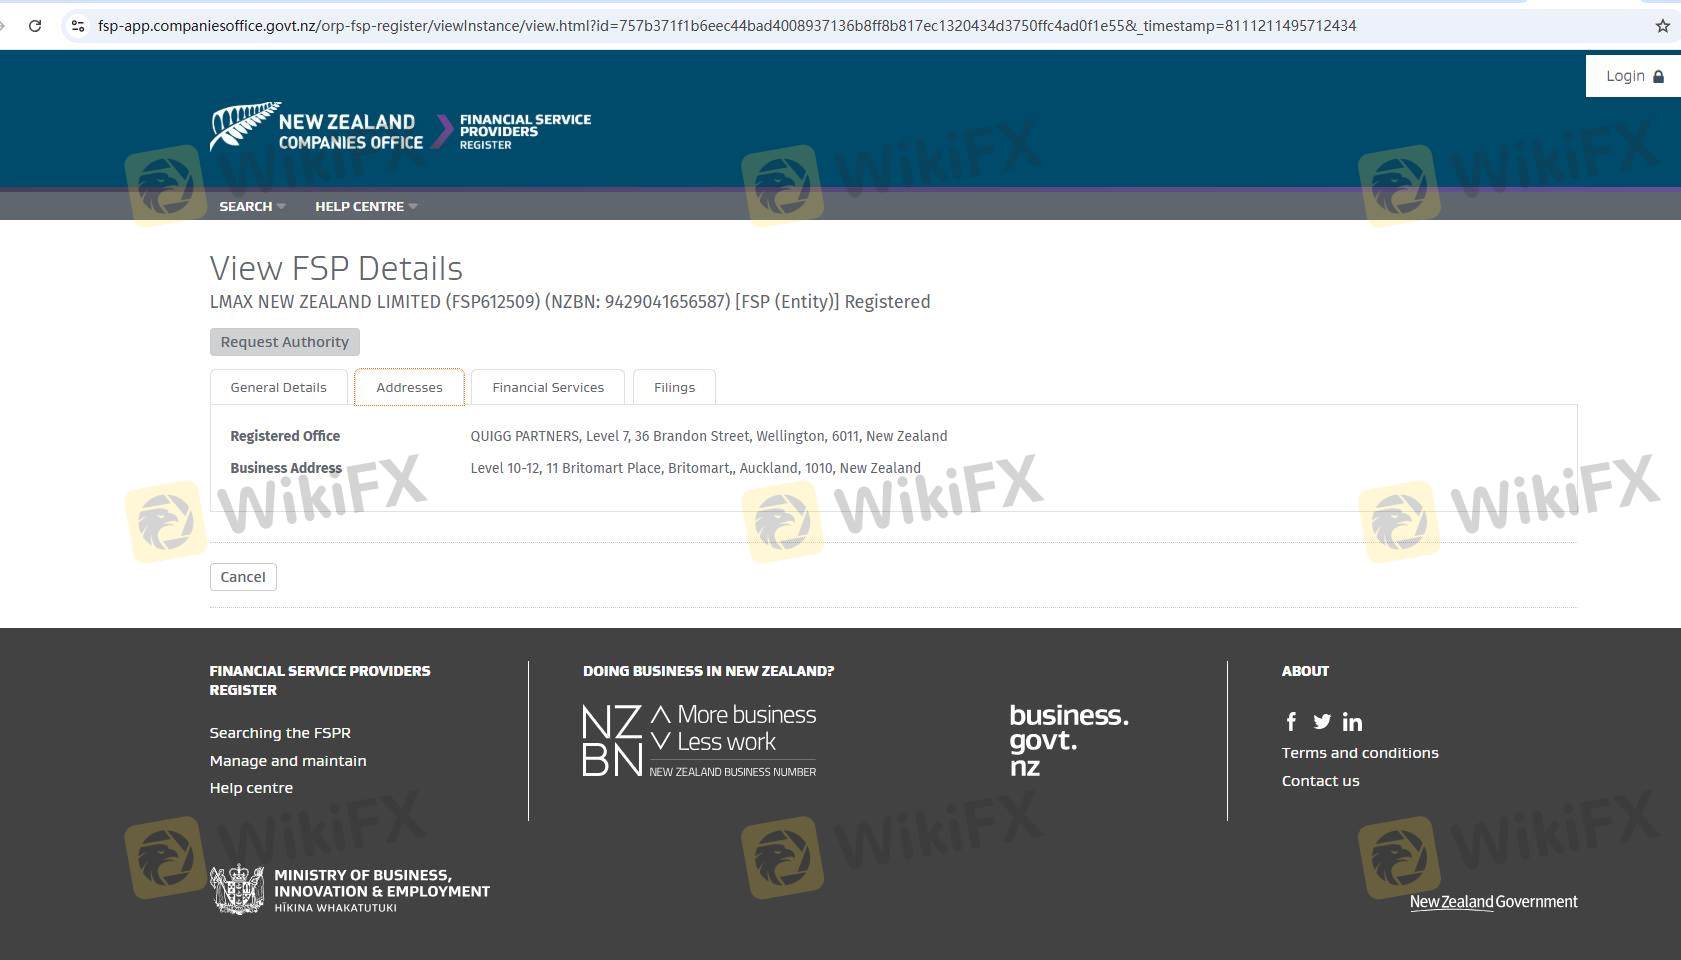Open the LinkedIn icon in footer
Viewport: 1681px width, 960px height.
[1352, 722]
